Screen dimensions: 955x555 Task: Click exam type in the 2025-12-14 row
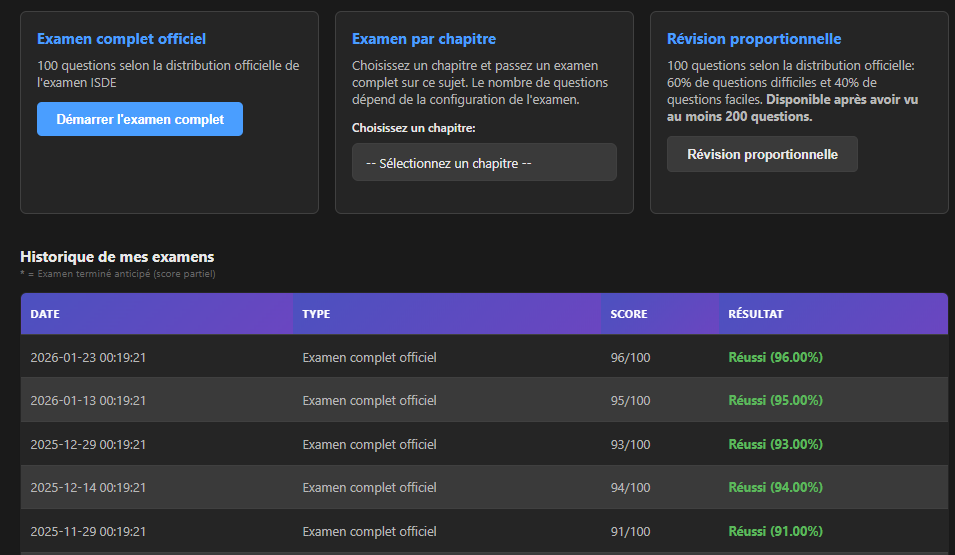(x=370, y=488)
